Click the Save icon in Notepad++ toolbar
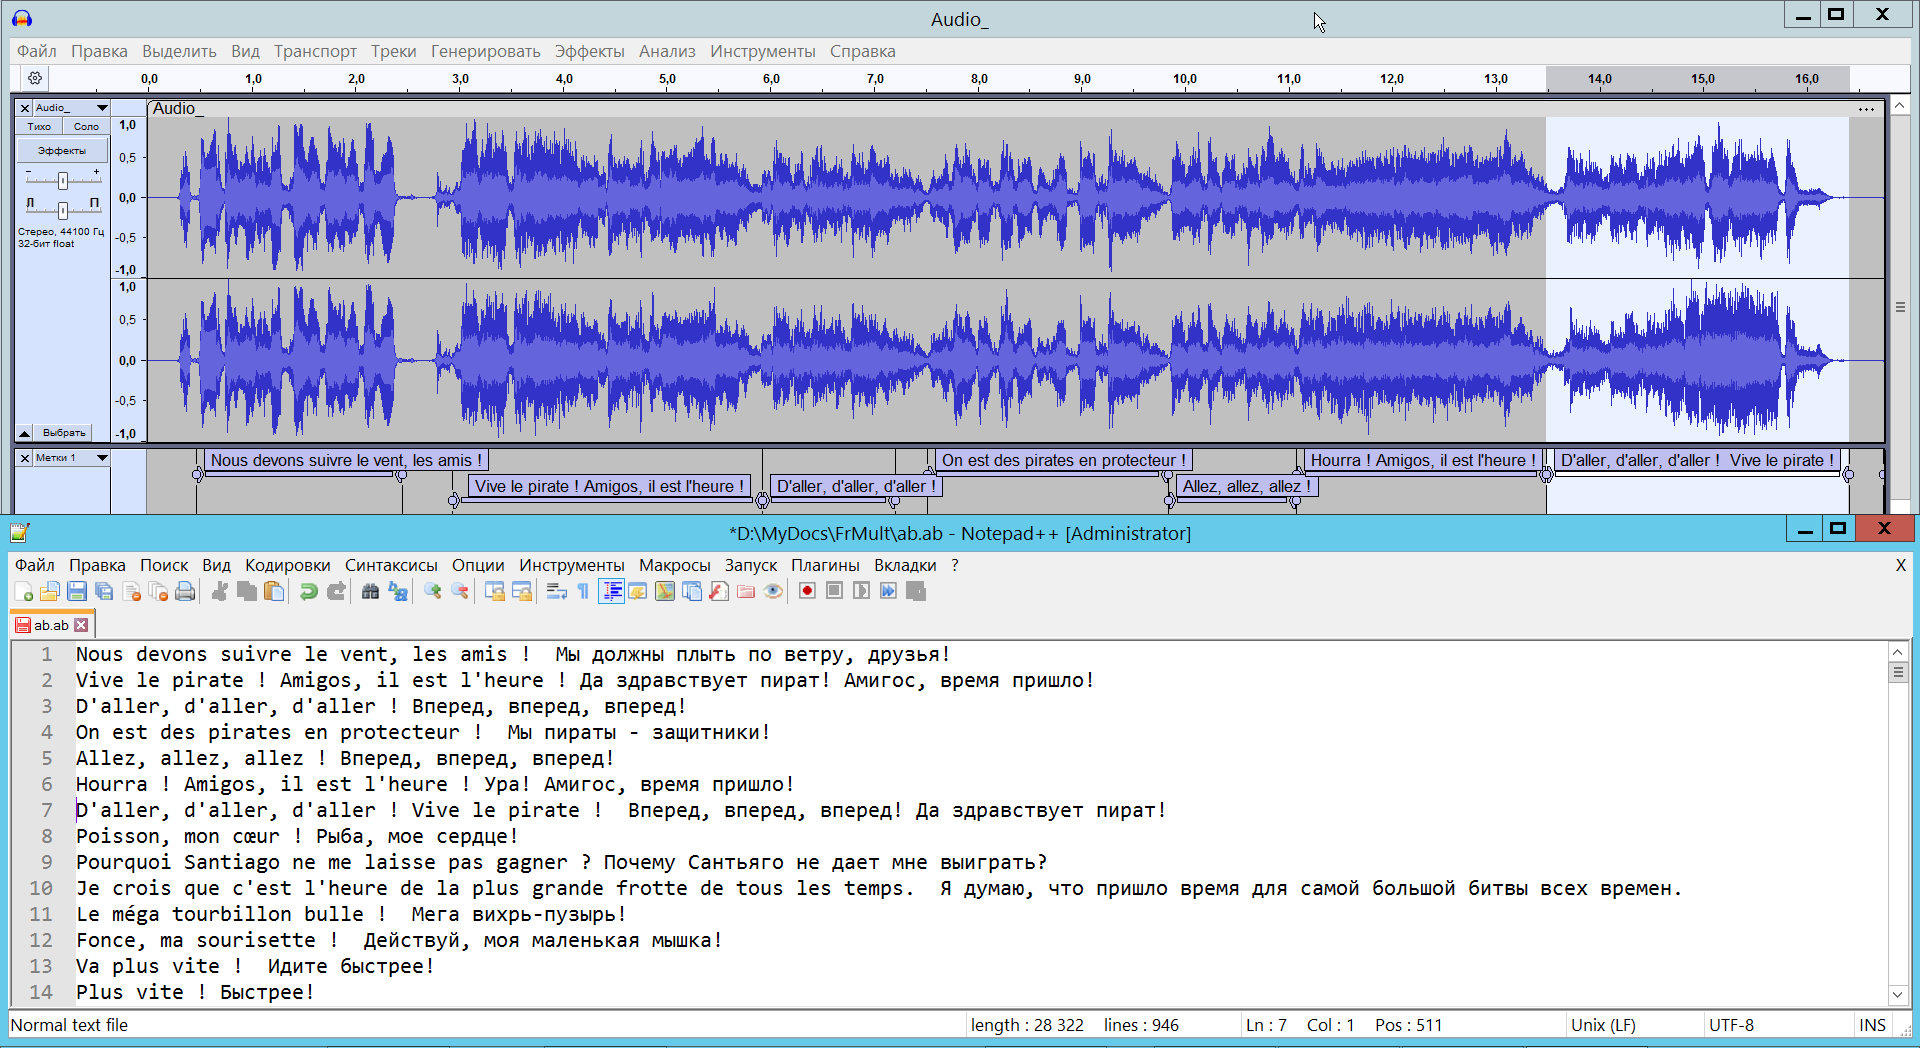The image size is (1920, 1048). click(77, 591)
